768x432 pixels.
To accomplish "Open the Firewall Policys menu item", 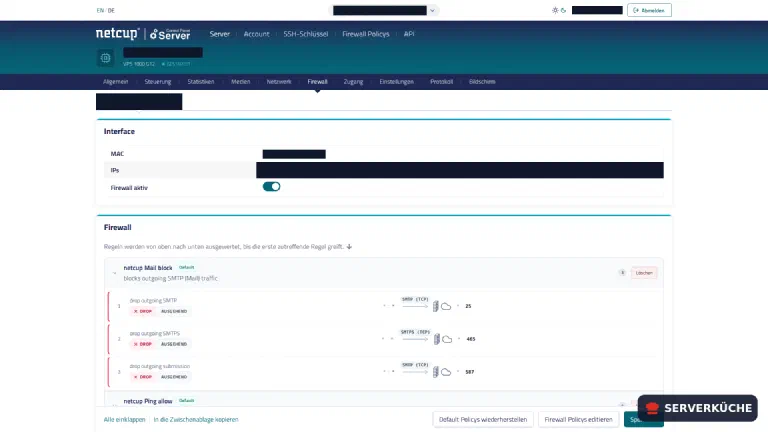I will tap(365, 34).
